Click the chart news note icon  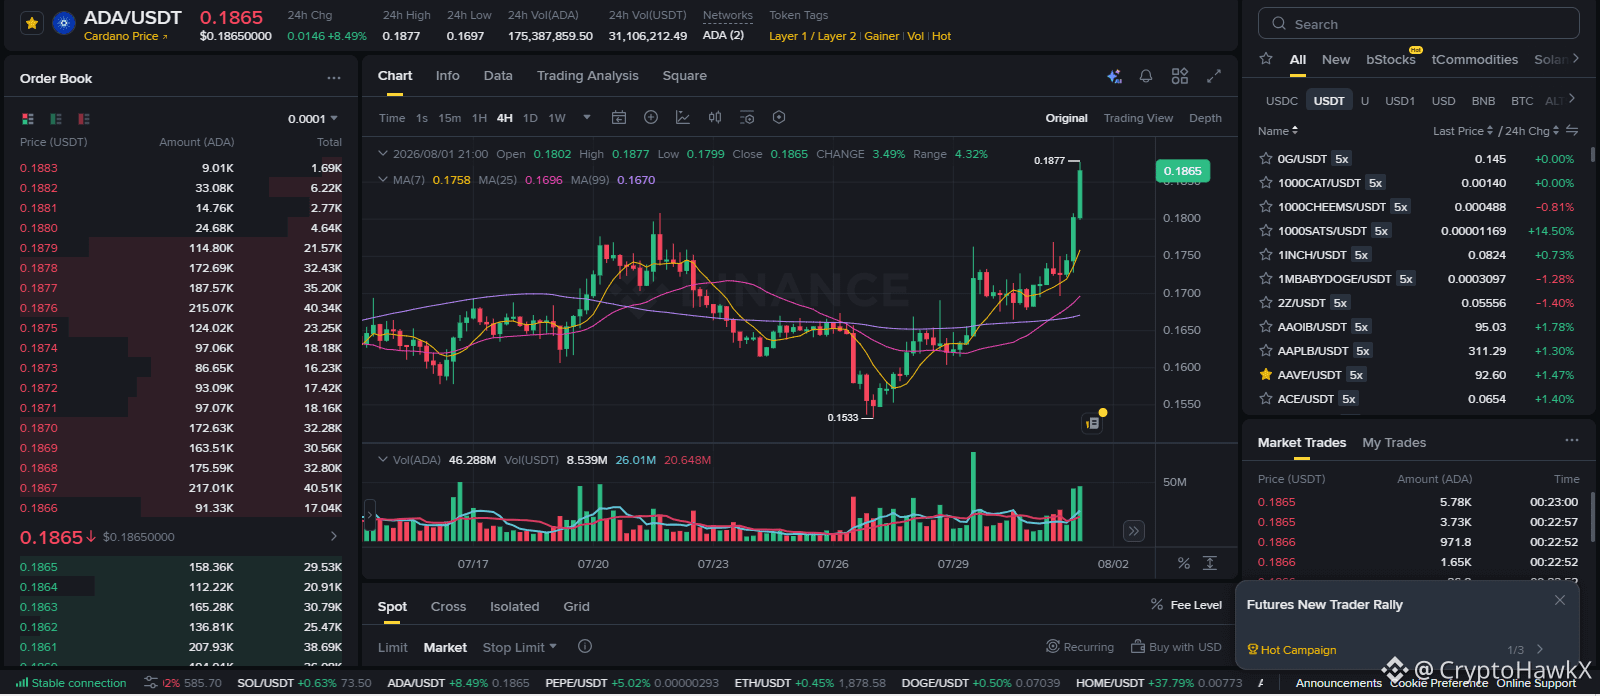[1093, 423]
